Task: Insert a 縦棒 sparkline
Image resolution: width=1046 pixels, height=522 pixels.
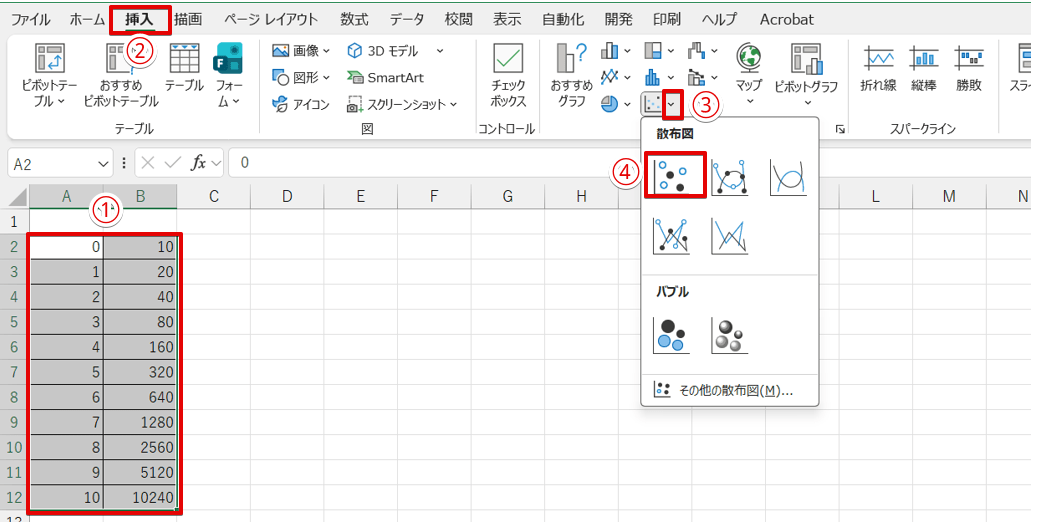Action: pos(924,69)
